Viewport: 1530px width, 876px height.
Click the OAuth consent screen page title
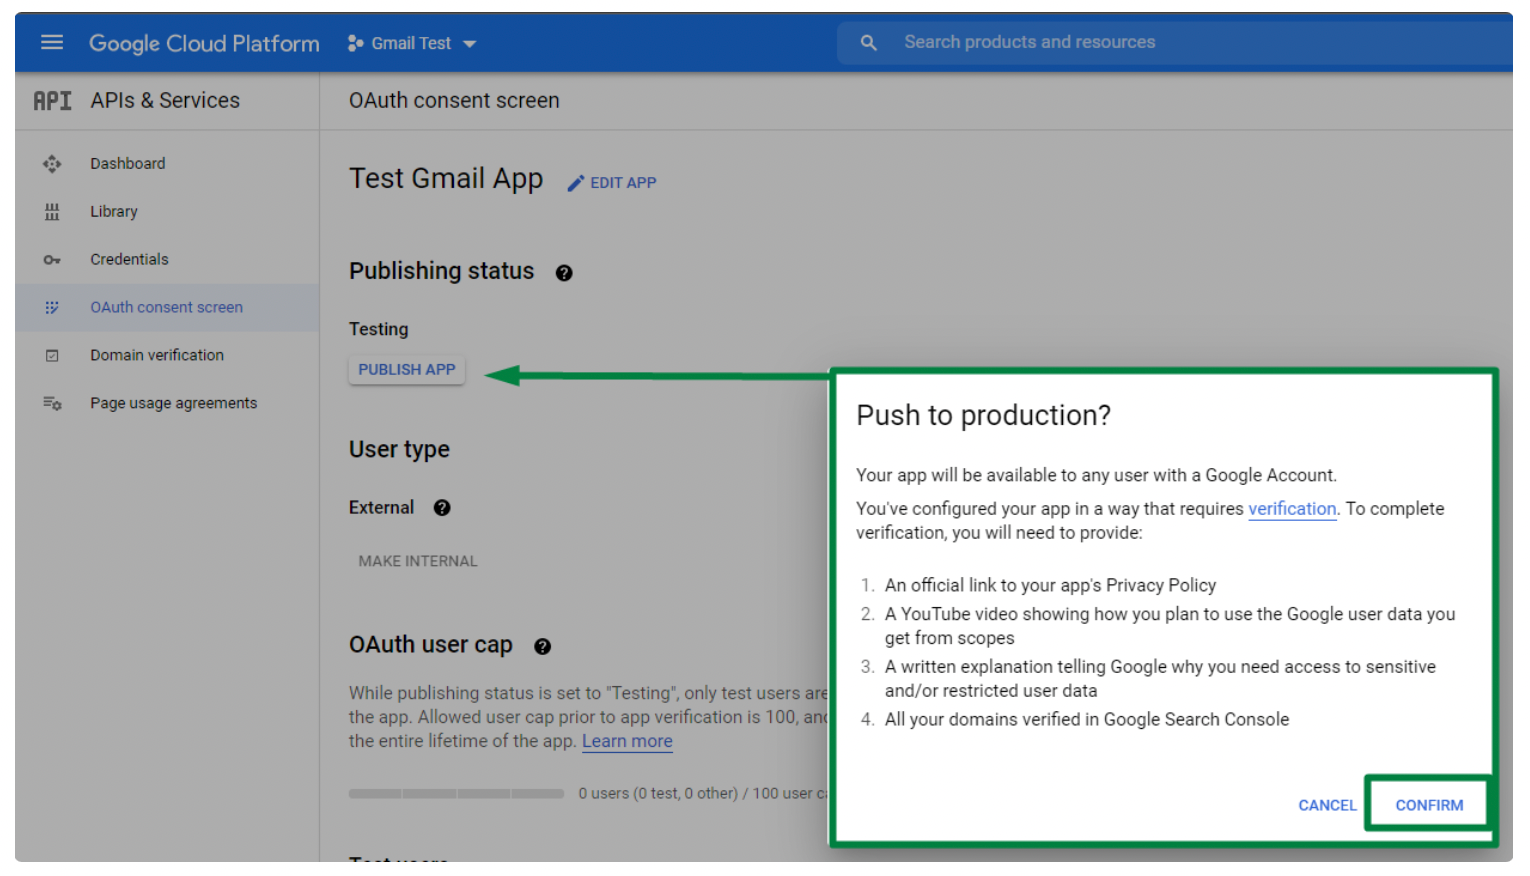tap(454, 100)
